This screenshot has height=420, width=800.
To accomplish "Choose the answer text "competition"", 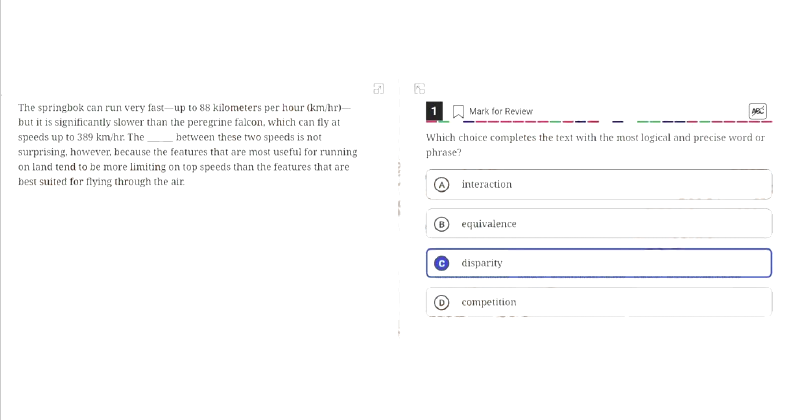I will [x=489, y=302].
